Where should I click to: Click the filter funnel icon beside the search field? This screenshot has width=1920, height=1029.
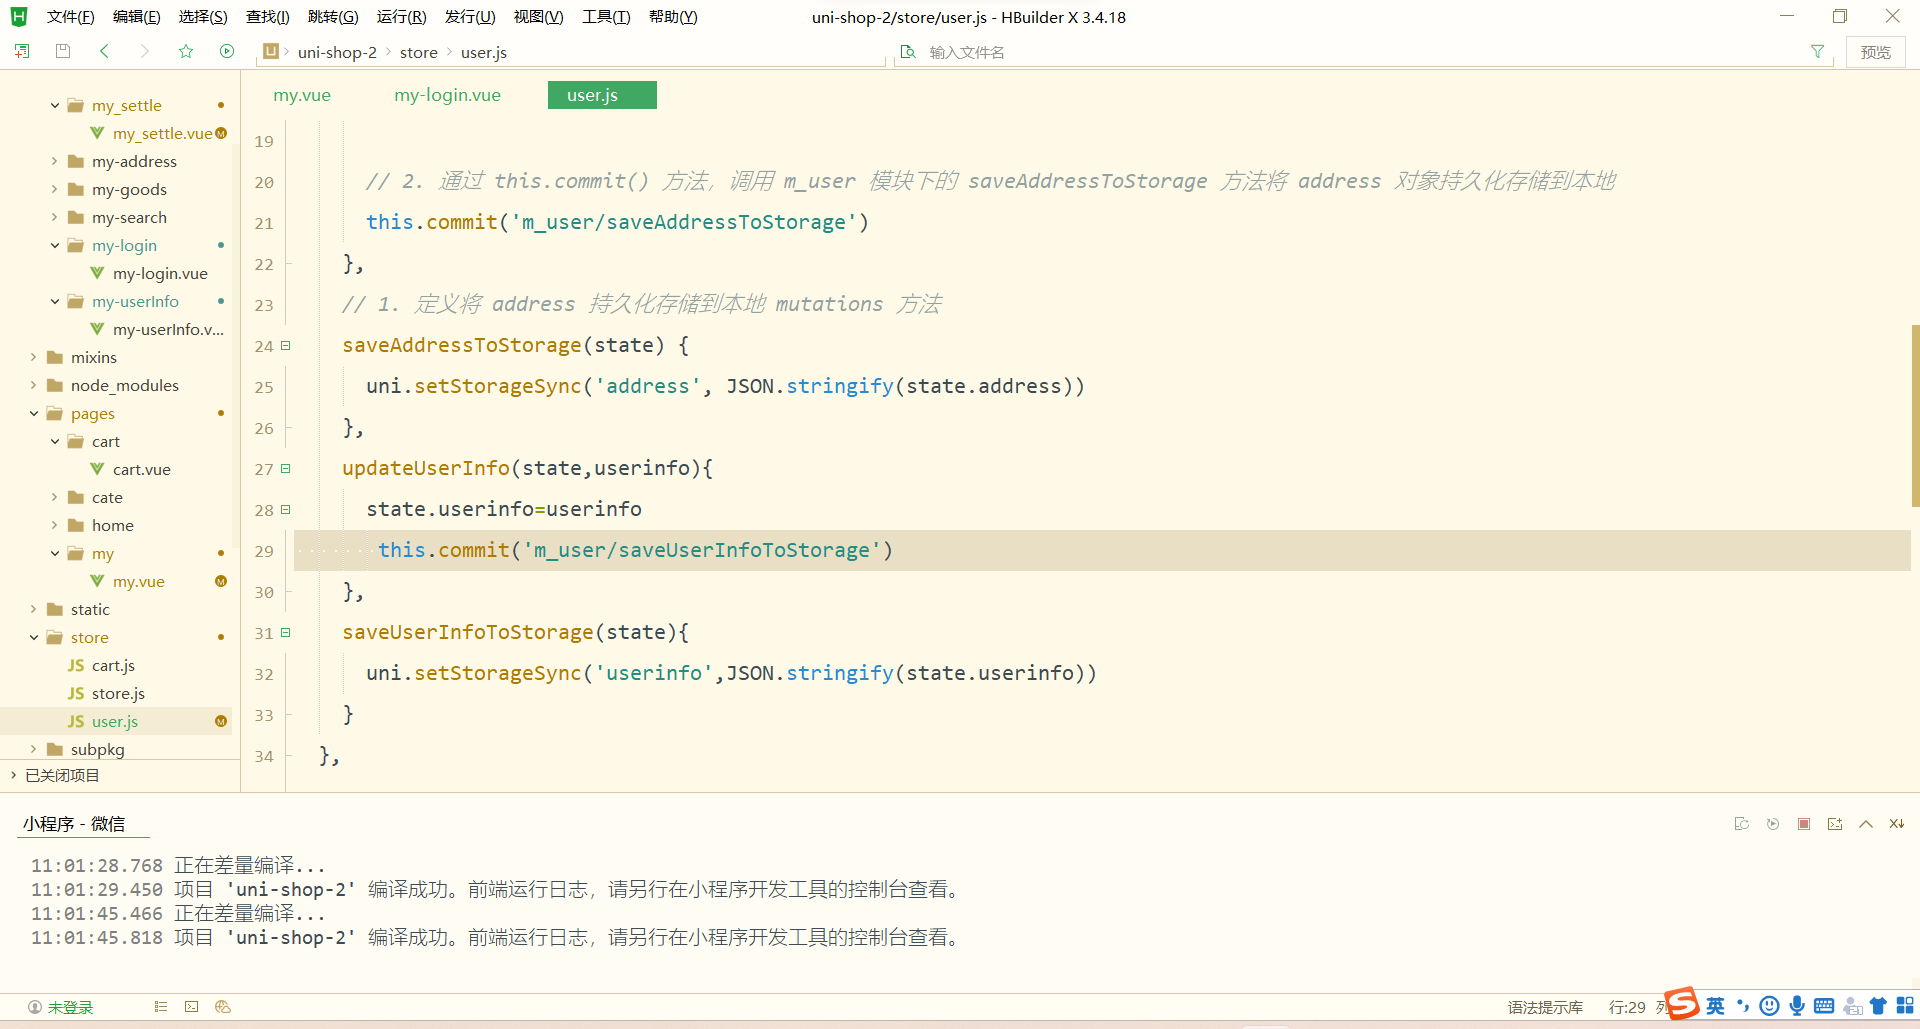point(1818,51)
